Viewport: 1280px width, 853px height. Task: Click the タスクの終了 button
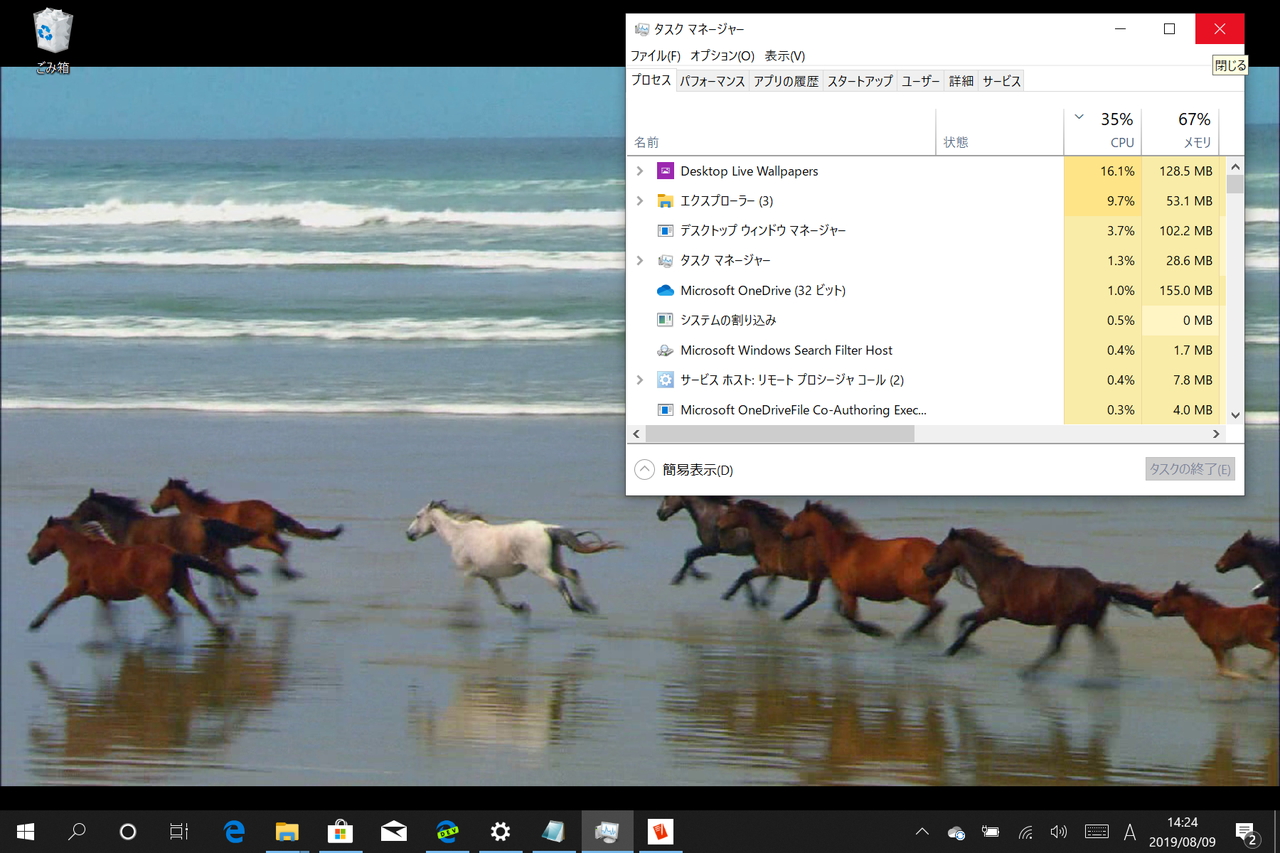tap(1190, 468)
